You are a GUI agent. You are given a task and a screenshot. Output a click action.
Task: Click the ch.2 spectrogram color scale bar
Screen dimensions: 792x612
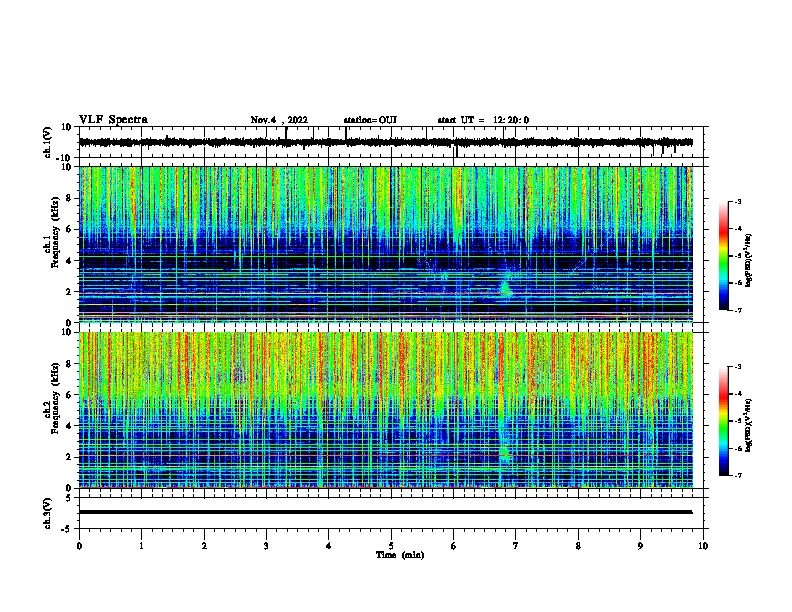(x=724, y=421)
